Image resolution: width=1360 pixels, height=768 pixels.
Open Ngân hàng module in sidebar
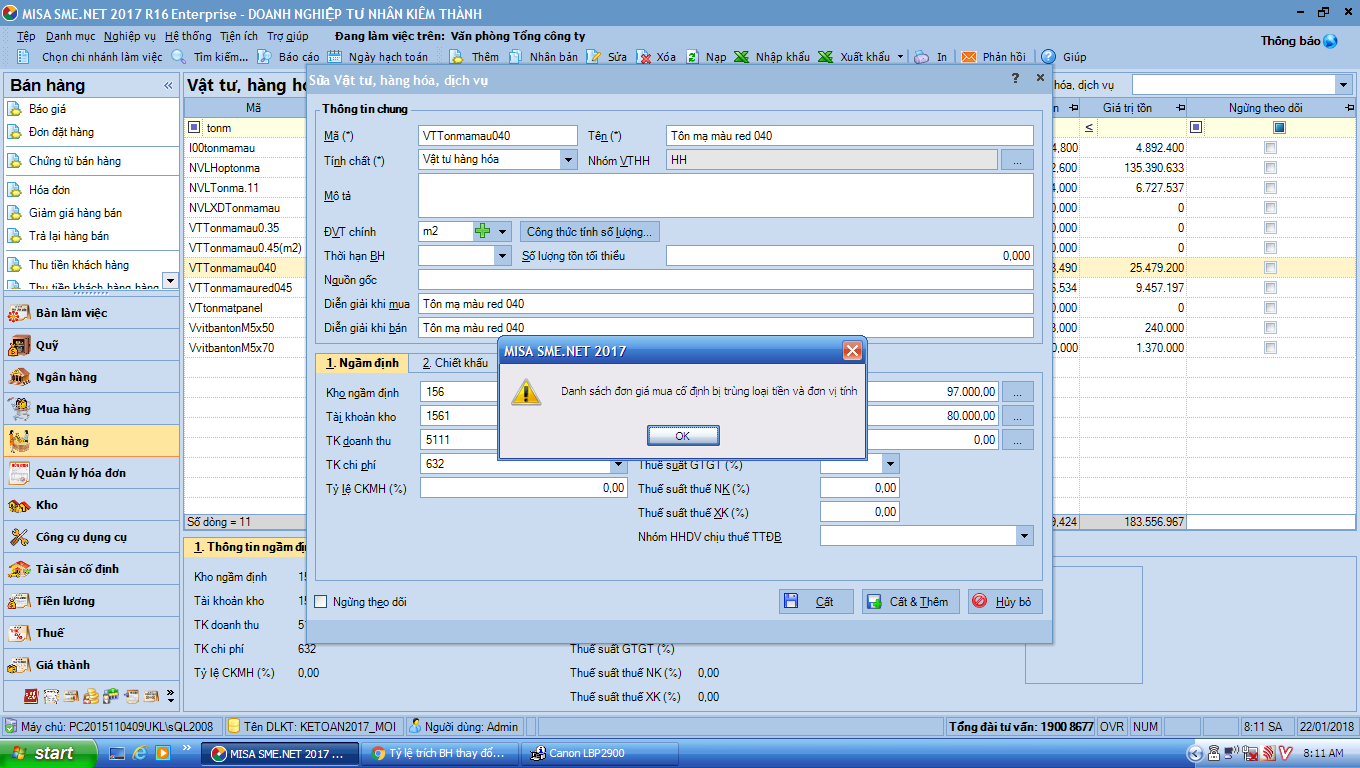(x=91, y=377)
